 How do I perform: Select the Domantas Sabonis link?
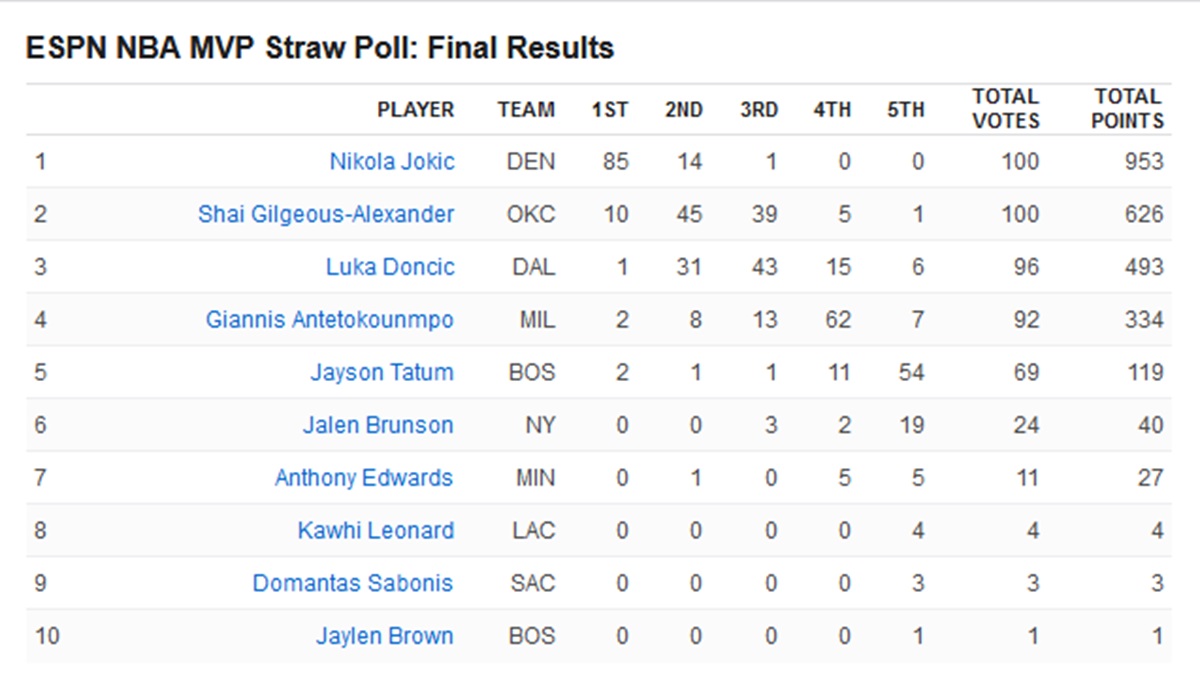(353, 584)
